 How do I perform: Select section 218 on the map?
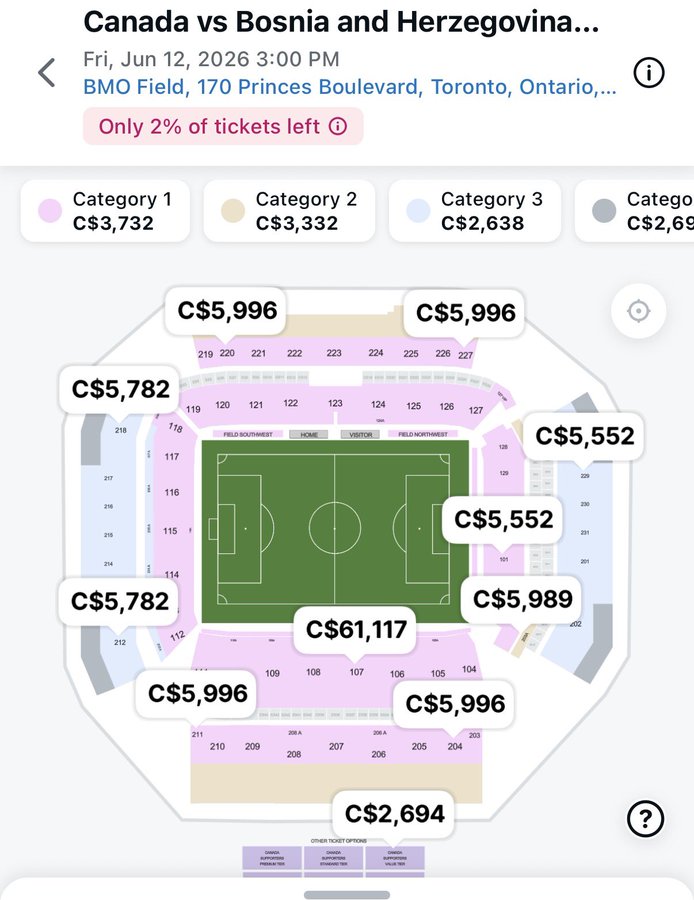click(121, 431)
